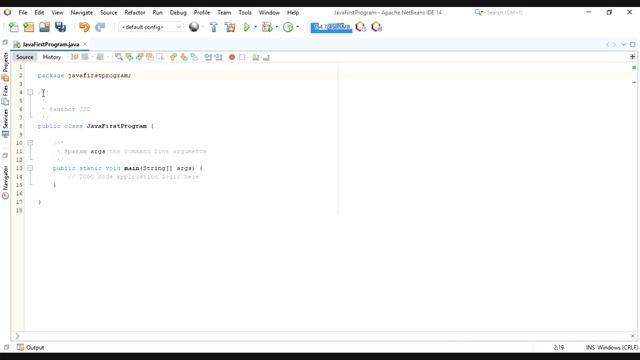Click the INS insert mode indicator
640x360 pixels.
[x=590, y=347]
